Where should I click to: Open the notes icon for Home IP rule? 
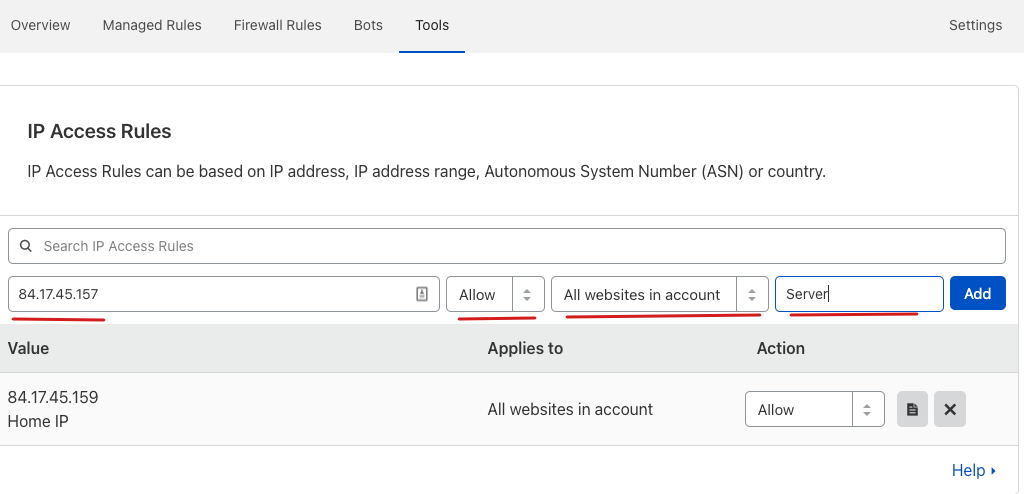pyautogui.click(x=912, y=410)
